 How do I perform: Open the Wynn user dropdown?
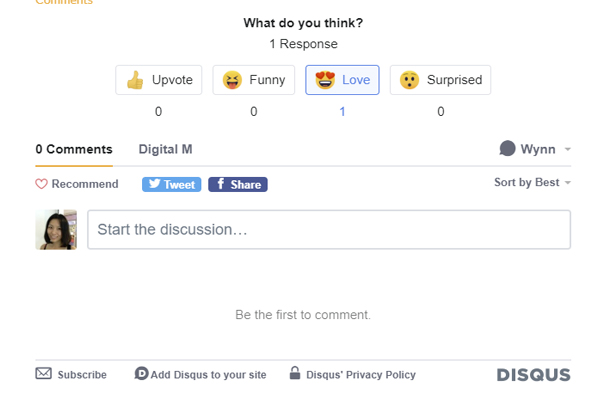tap(536, 149)
